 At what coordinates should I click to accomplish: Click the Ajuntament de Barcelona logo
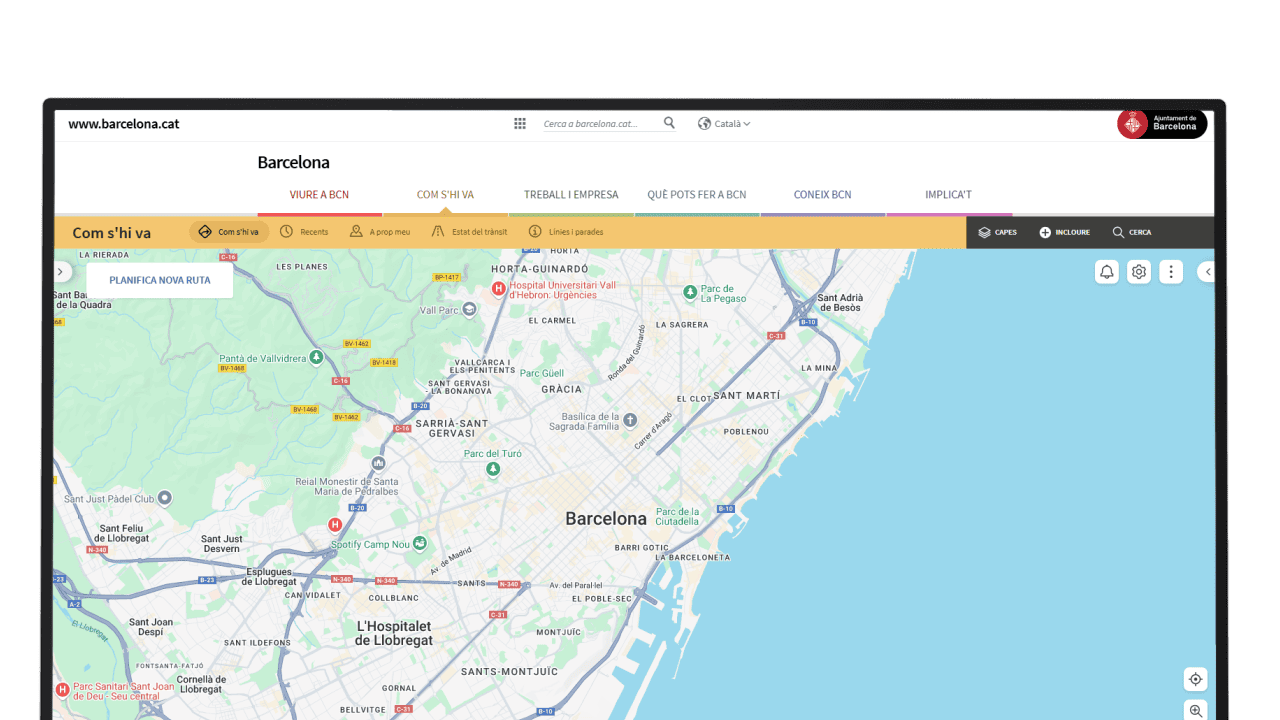pos(1162,124)
